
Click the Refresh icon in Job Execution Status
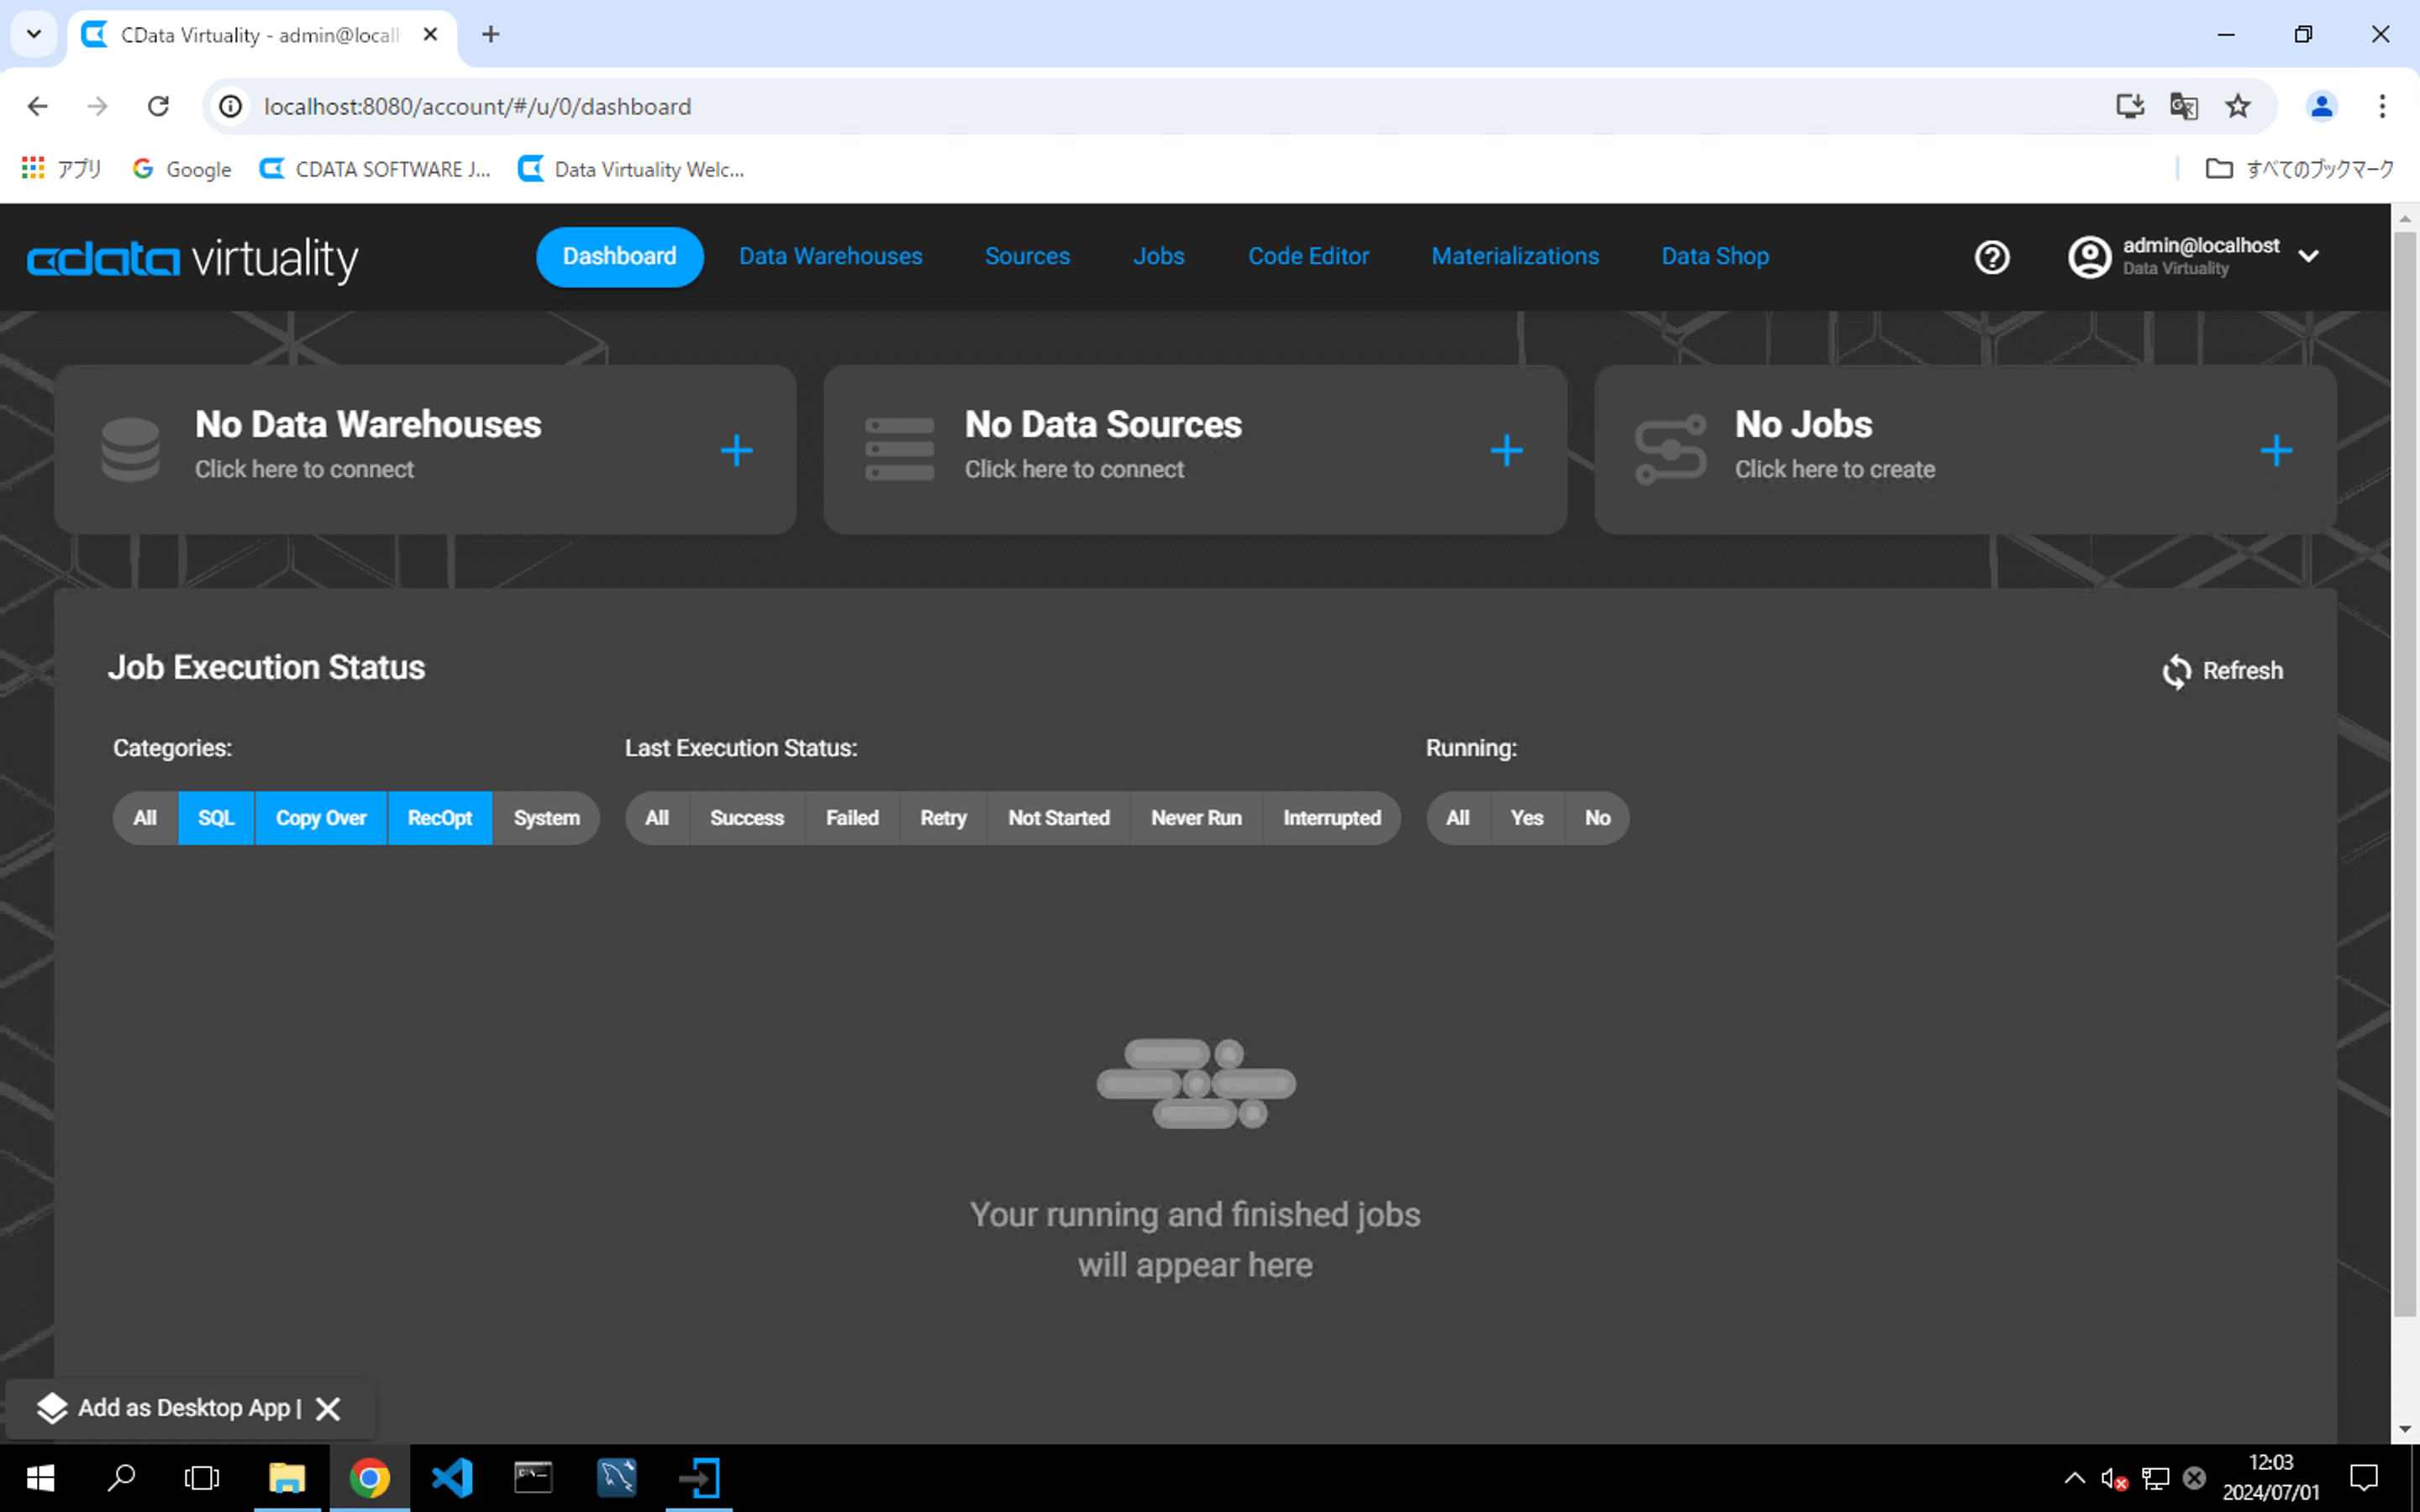[2176, 671]
